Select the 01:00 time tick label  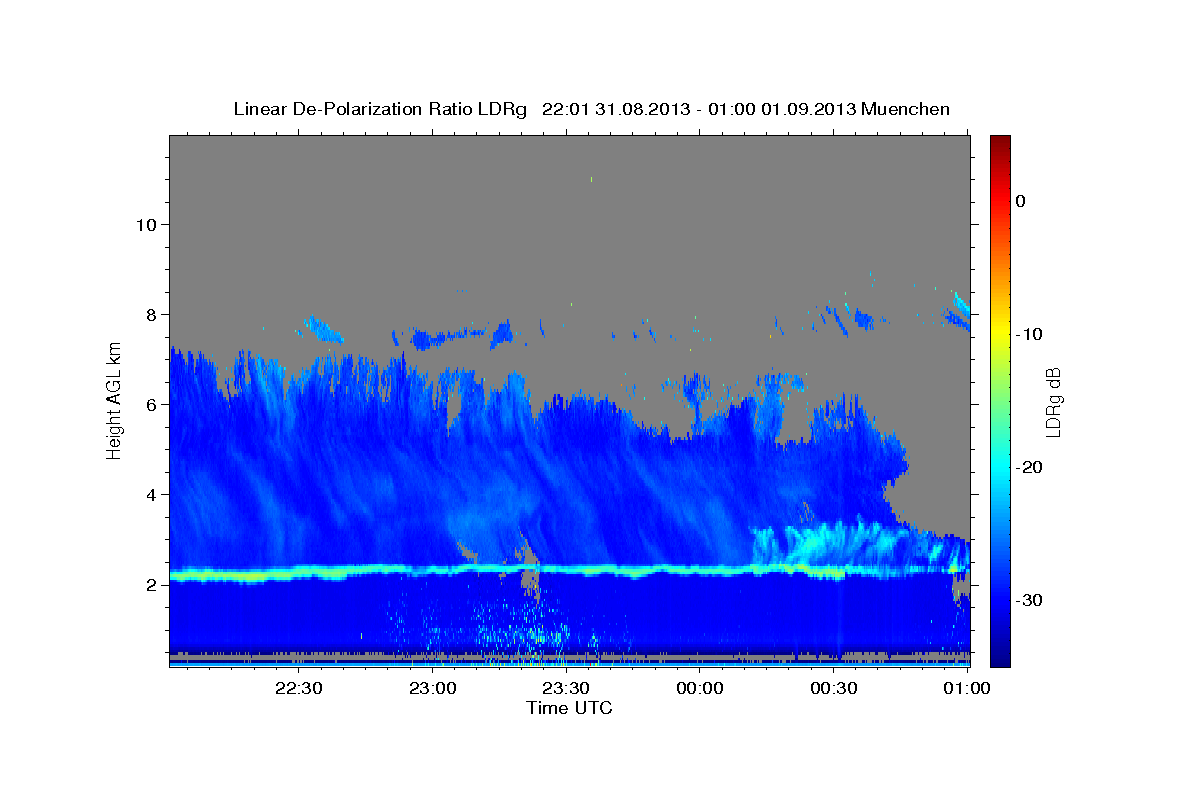pos(966,688)
